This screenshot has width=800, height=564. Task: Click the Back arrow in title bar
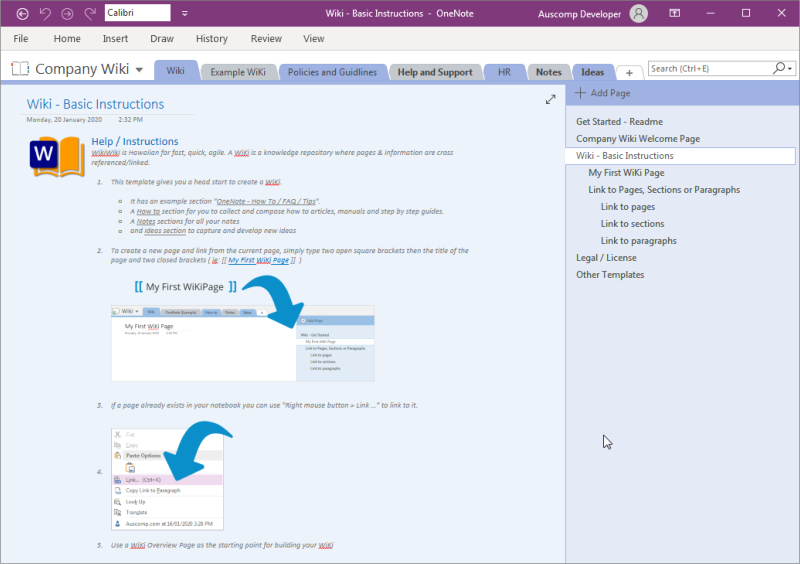coord(22,14)
